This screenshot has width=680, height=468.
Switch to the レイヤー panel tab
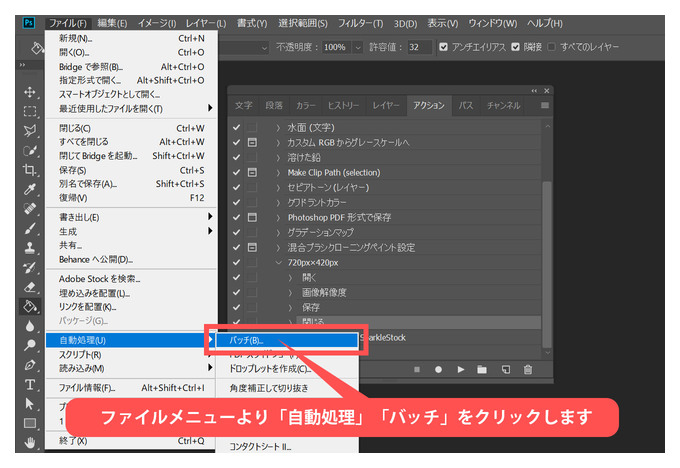pyautogui.click(x=386, y=105)
